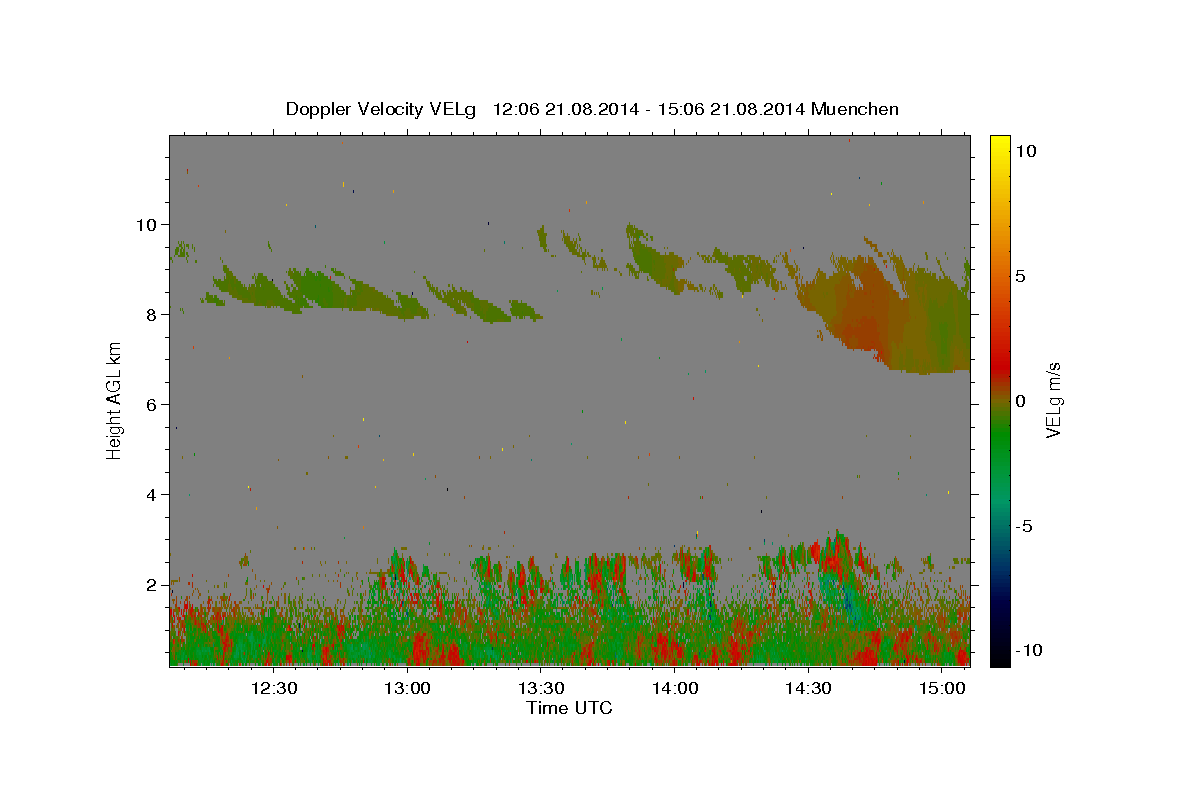Click the height axis label 6

point(152,404)
